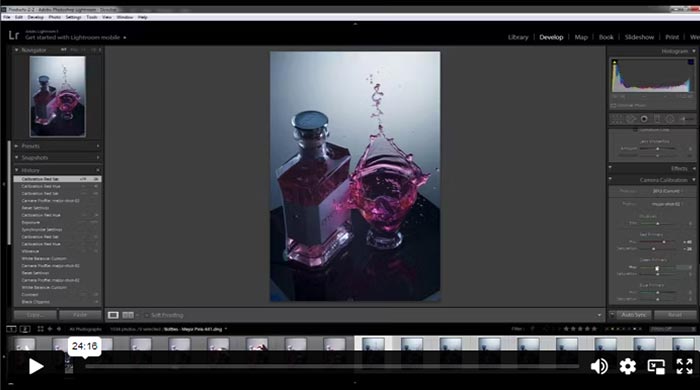Select the Graduated Filter tool
Image resolution: width=700 pixels, height=390 pixels.
(657, 119)
